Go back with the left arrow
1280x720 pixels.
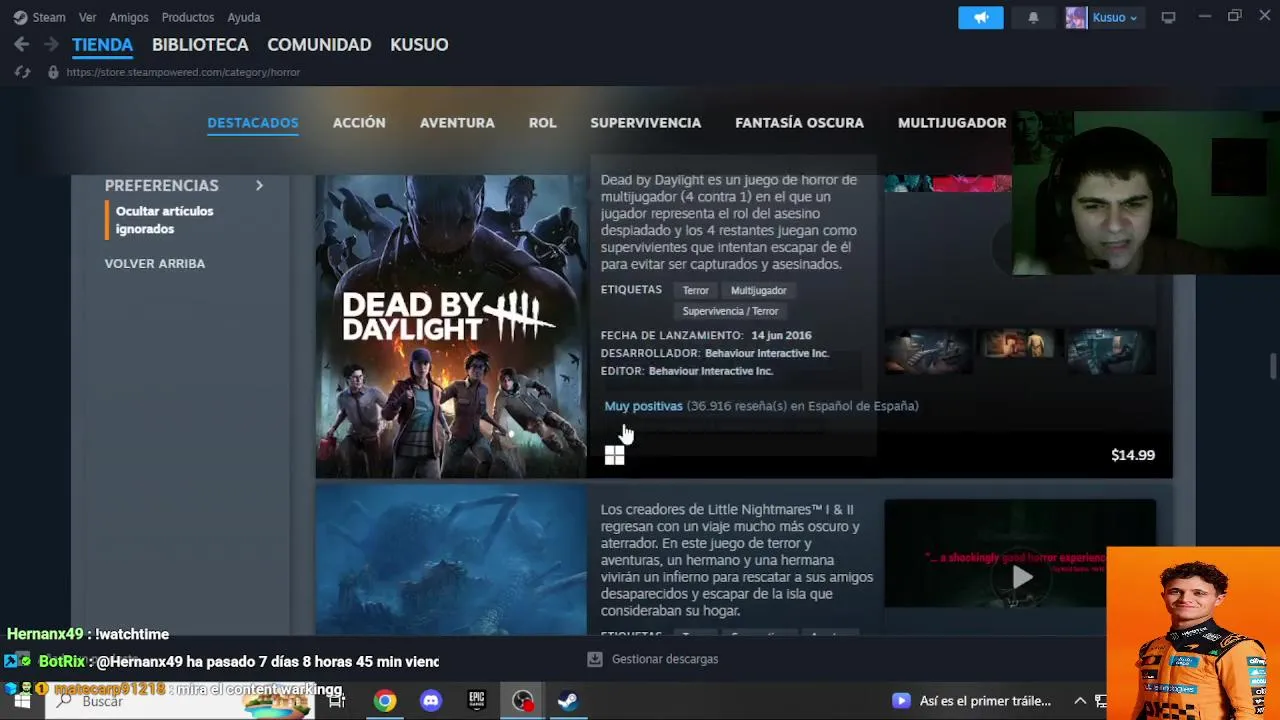[x=22, y=44]
